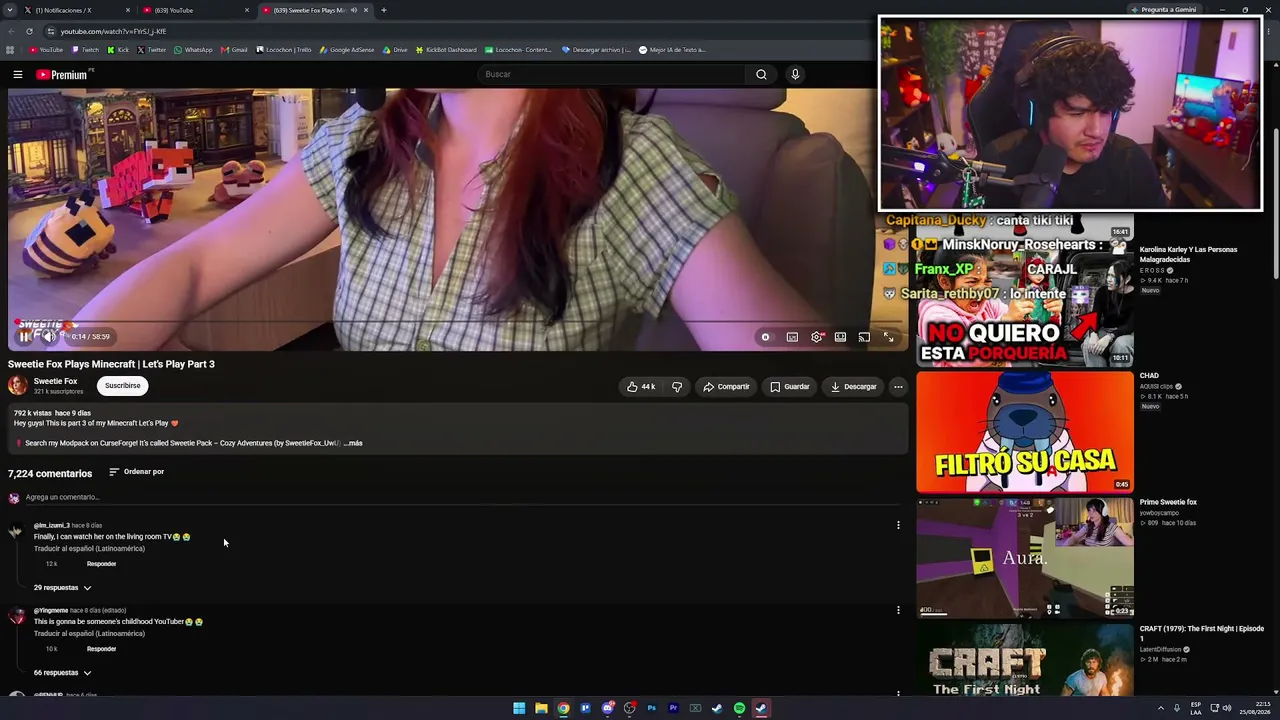Like the video with 44 k likes
This screenshot has height=720, width=1280.
point(641,387)
